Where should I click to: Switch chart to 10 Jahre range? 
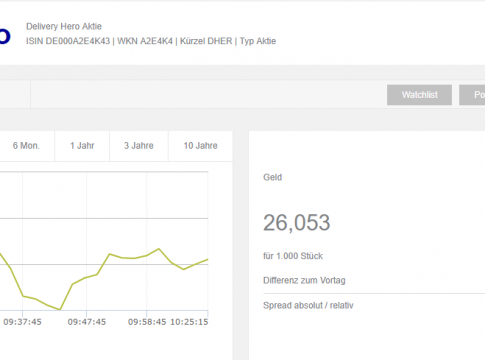(x=200, y=146)
